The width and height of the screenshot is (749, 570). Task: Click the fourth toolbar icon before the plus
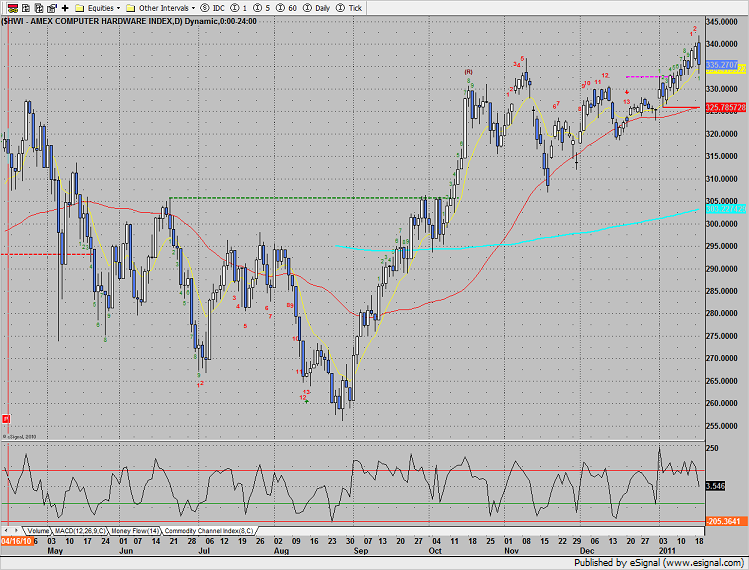pos(50,7)
